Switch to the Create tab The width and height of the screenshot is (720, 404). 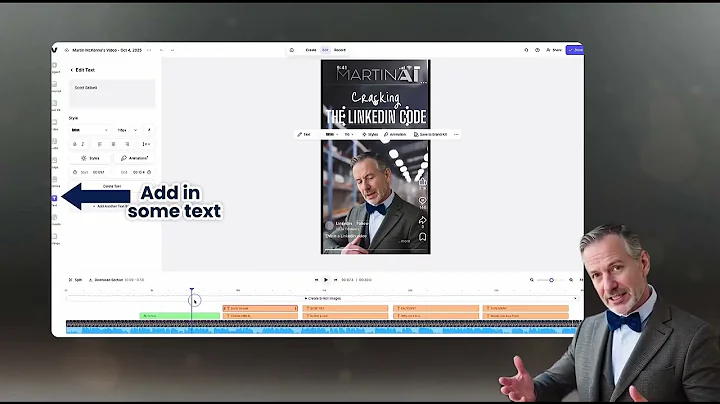tap(311, 50)
